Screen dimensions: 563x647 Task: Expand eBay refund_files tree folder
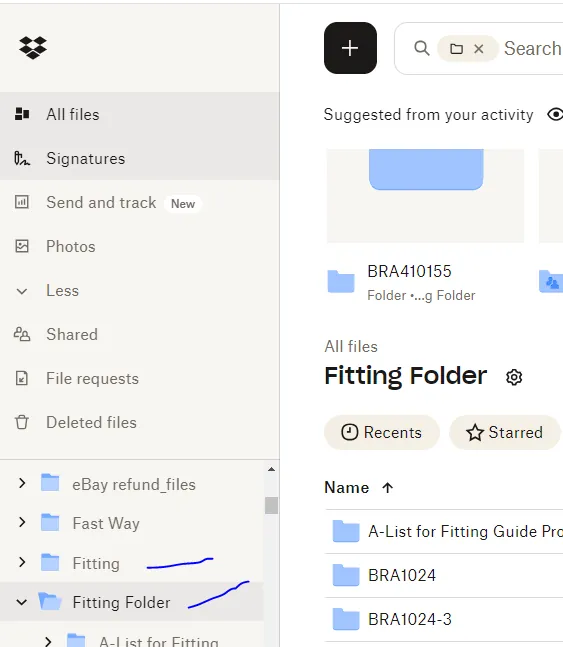click(x=22, y=483)
